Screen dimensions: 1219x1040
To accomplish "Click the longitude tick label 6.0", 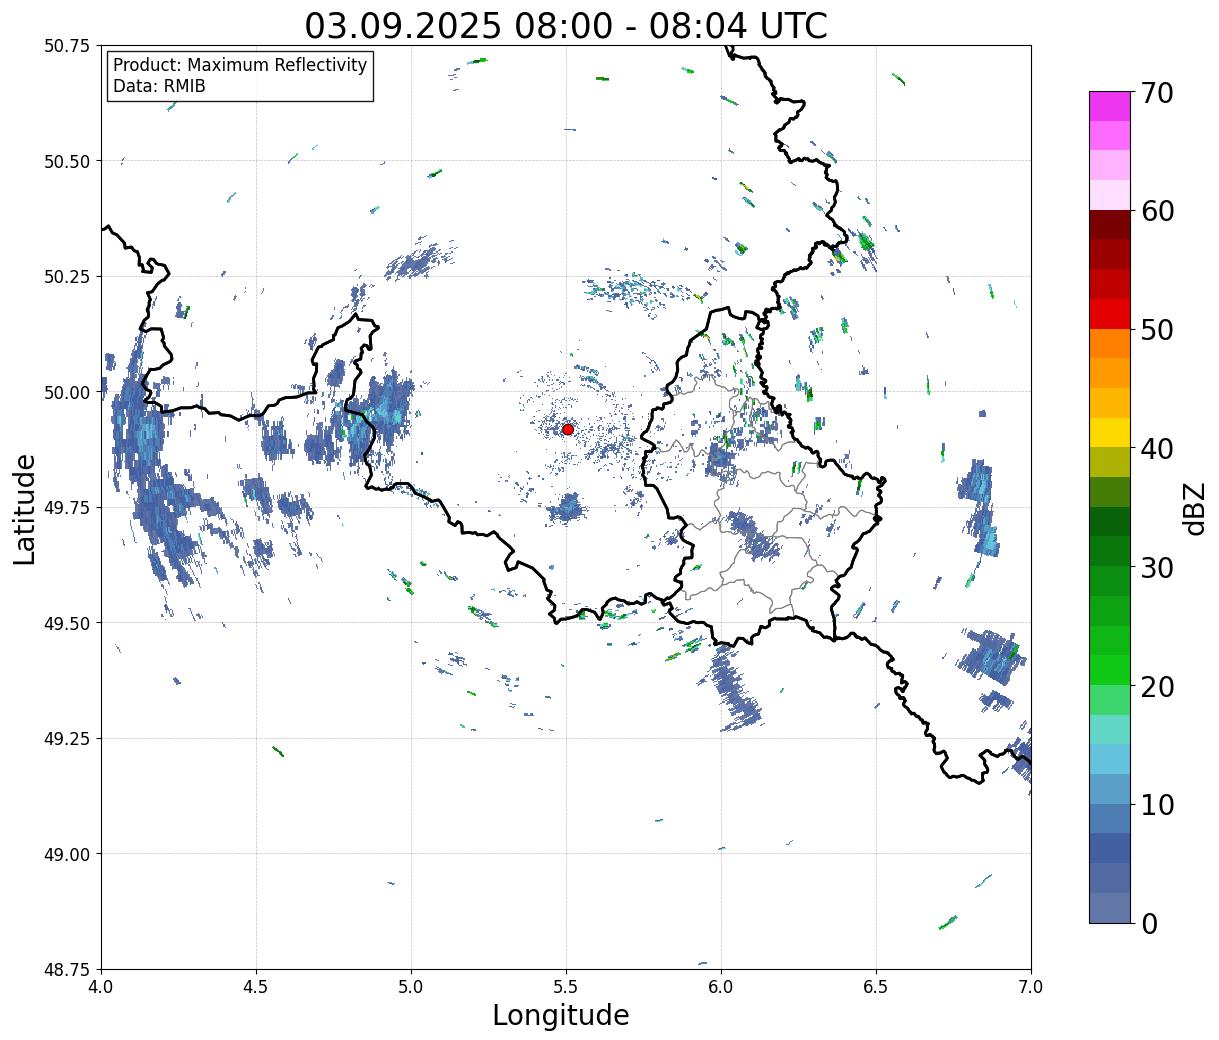I will [721, 987].
